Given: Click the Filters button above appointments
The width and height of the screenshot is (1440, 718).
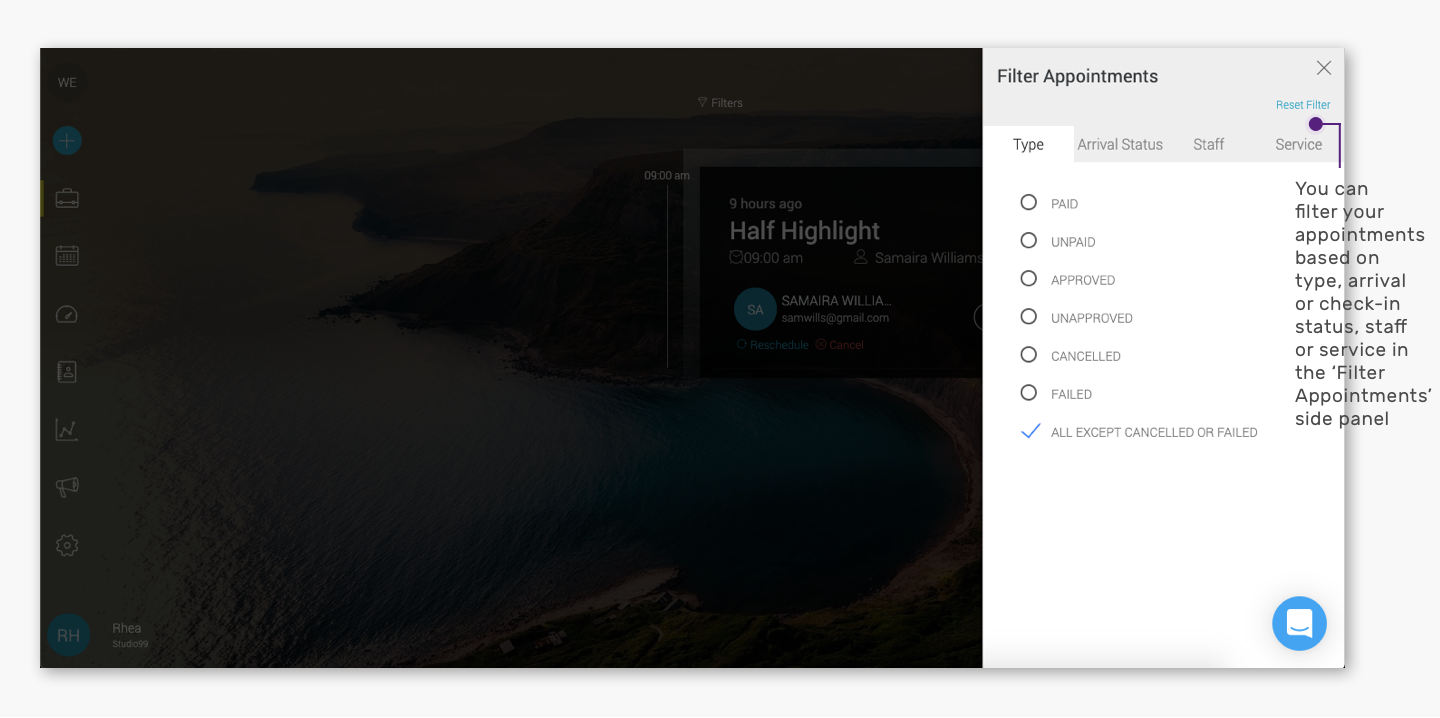Looking at the screenshot, I should pyautogui.click(x=720, y=103).
